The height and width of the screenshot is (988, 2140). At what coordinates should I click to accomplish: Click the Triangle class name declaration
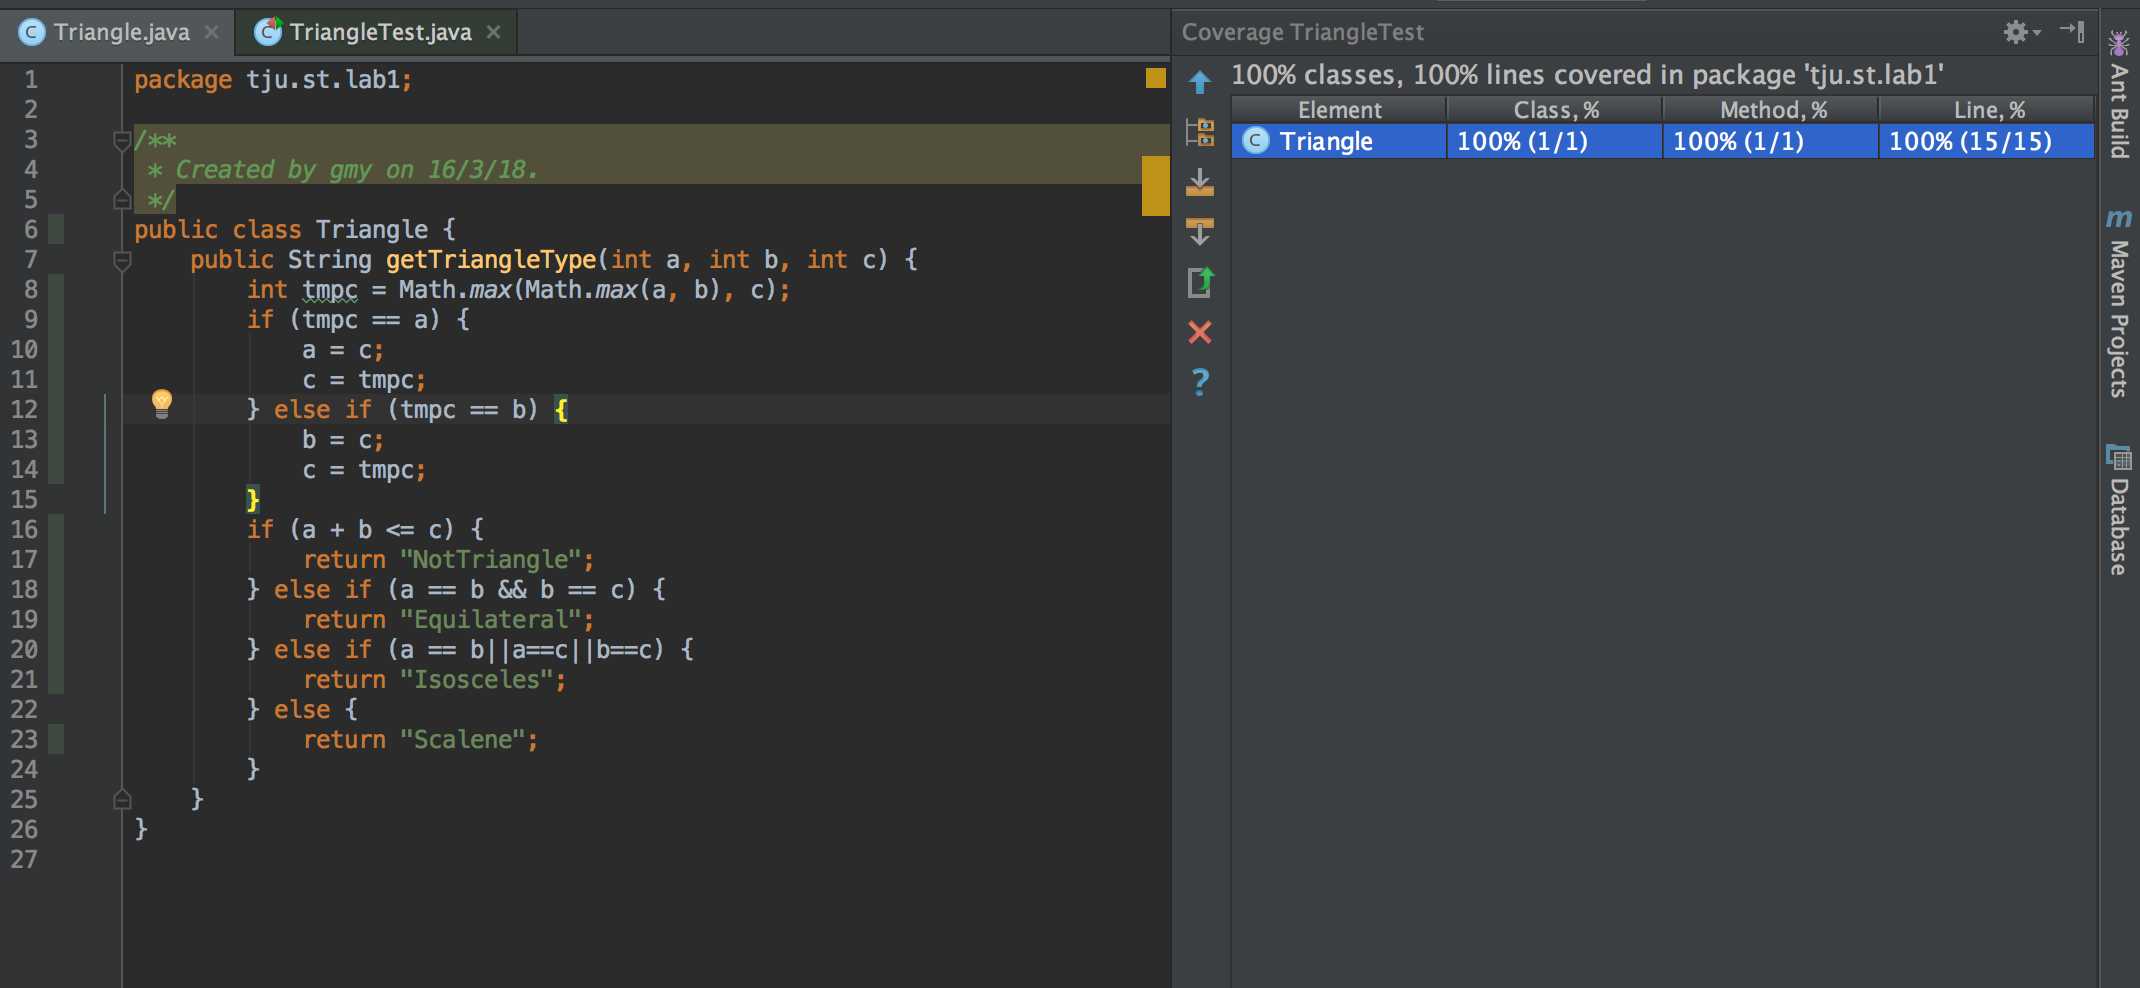[372, 230]
